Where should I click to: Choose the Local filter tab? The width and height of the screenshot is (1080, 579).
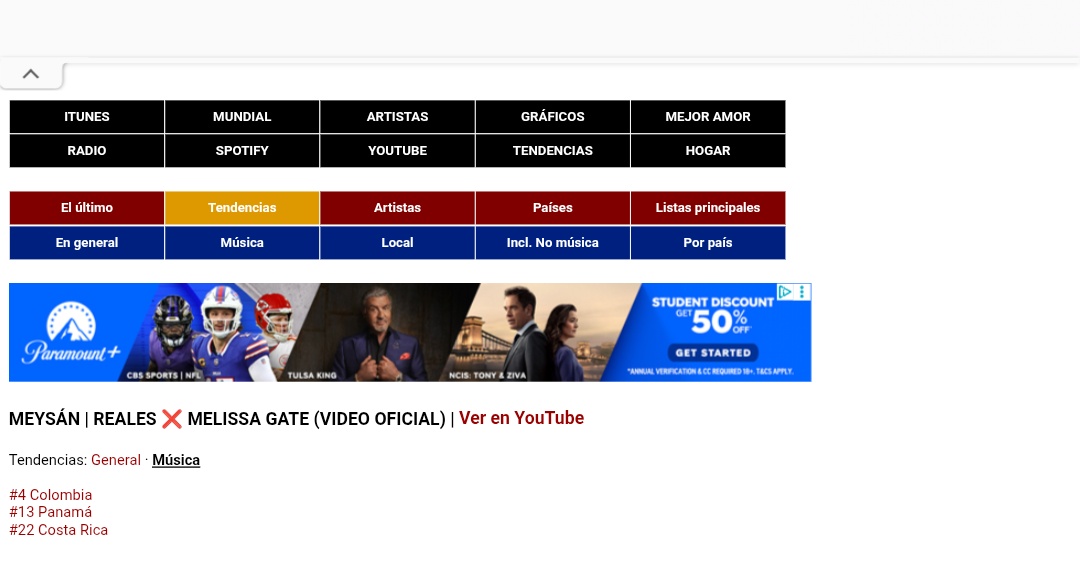[x=397, y=243]
